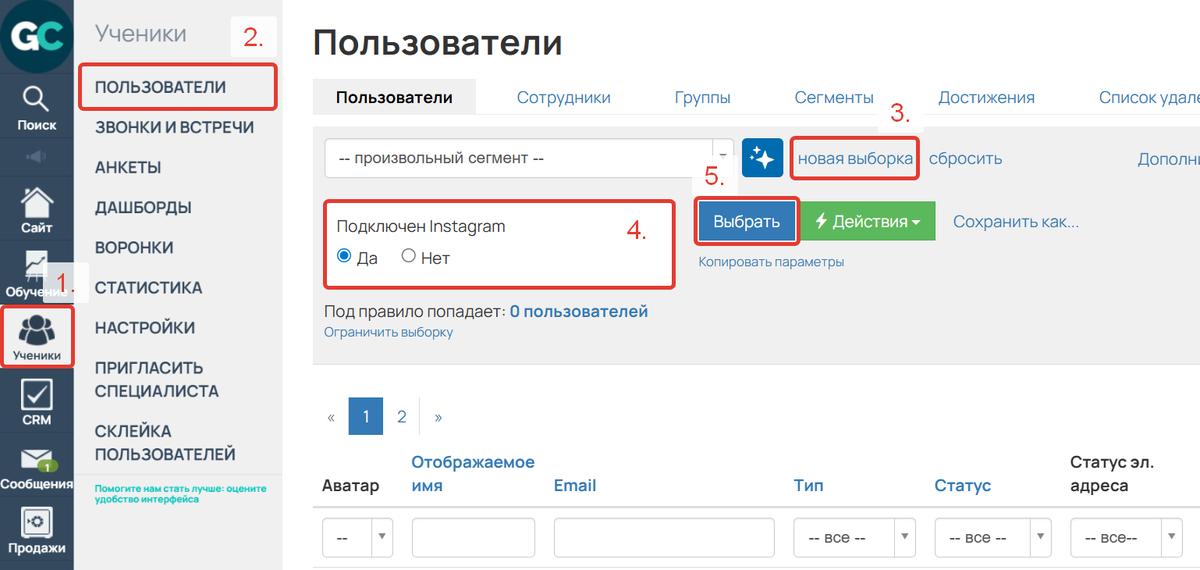Open the Поиск search icon
This screenshot has width=1200, height=570.
pyautogui.click(x=36, y=108)
